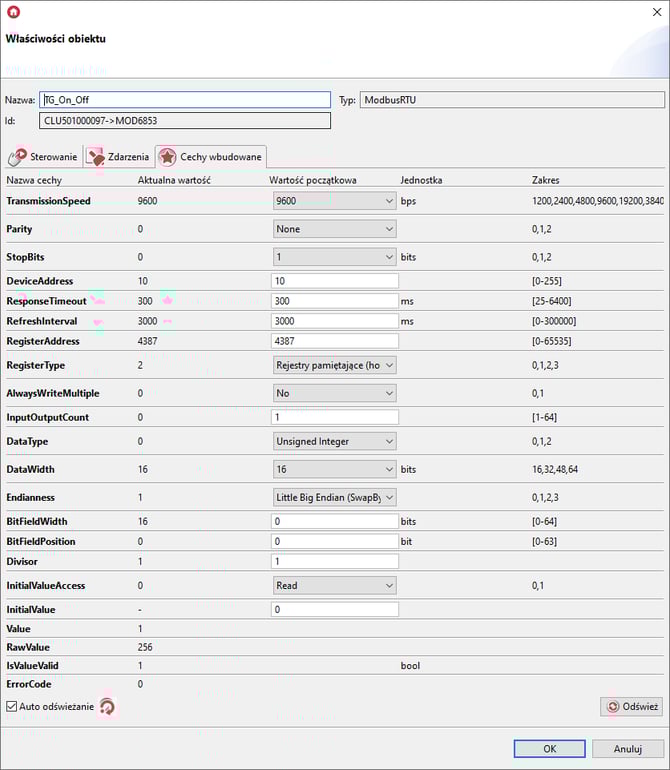Expand the Parity dropdown
The width and height of the screenshot is (670, 770).
(335, 229)
